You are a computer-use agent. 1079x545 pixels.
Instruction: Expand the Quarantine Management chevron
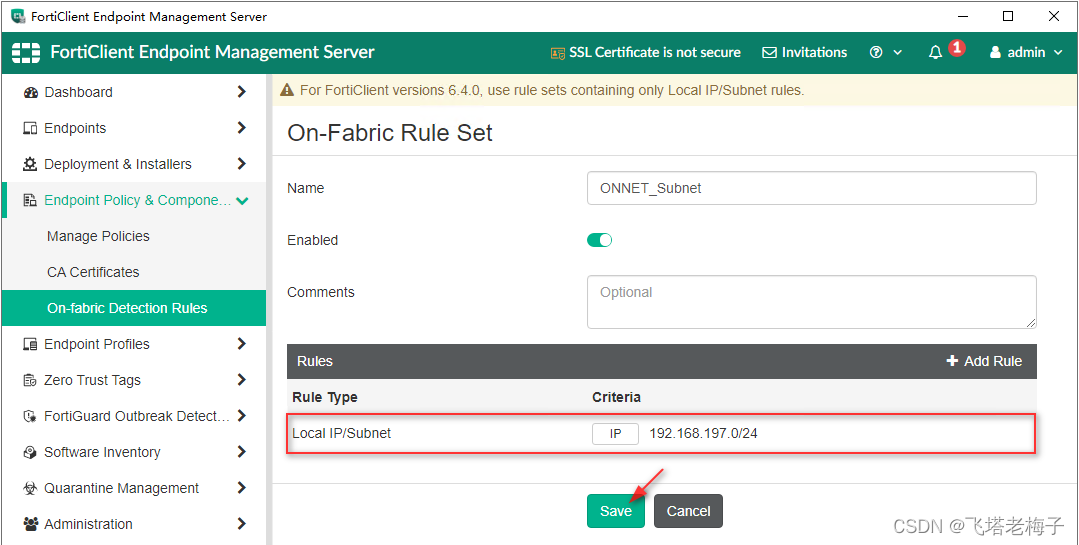tap(242, 487)
